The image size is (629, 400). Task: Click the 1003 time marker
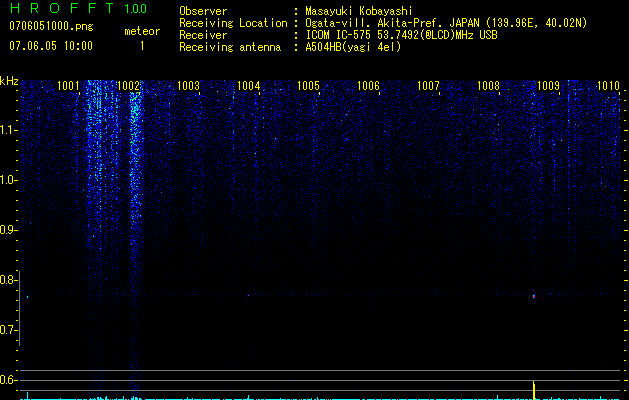188,85
